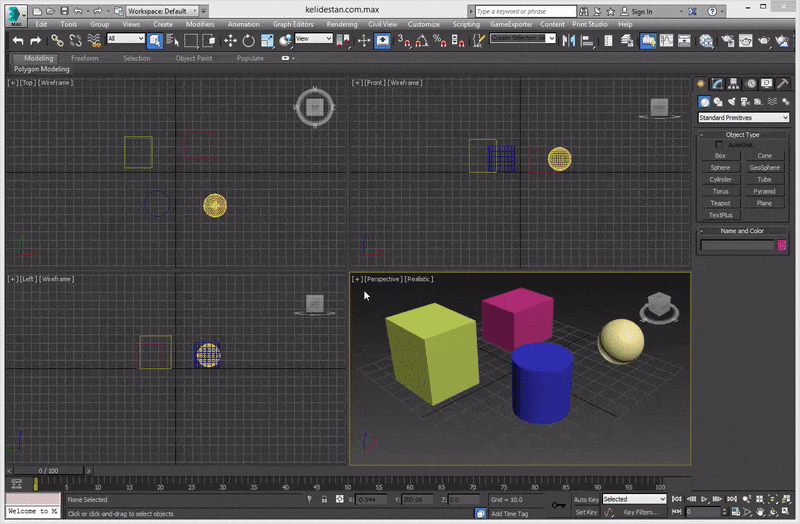Open the Standard Primitives dropdown
800x524 pixels.
(x=743, y=117)
